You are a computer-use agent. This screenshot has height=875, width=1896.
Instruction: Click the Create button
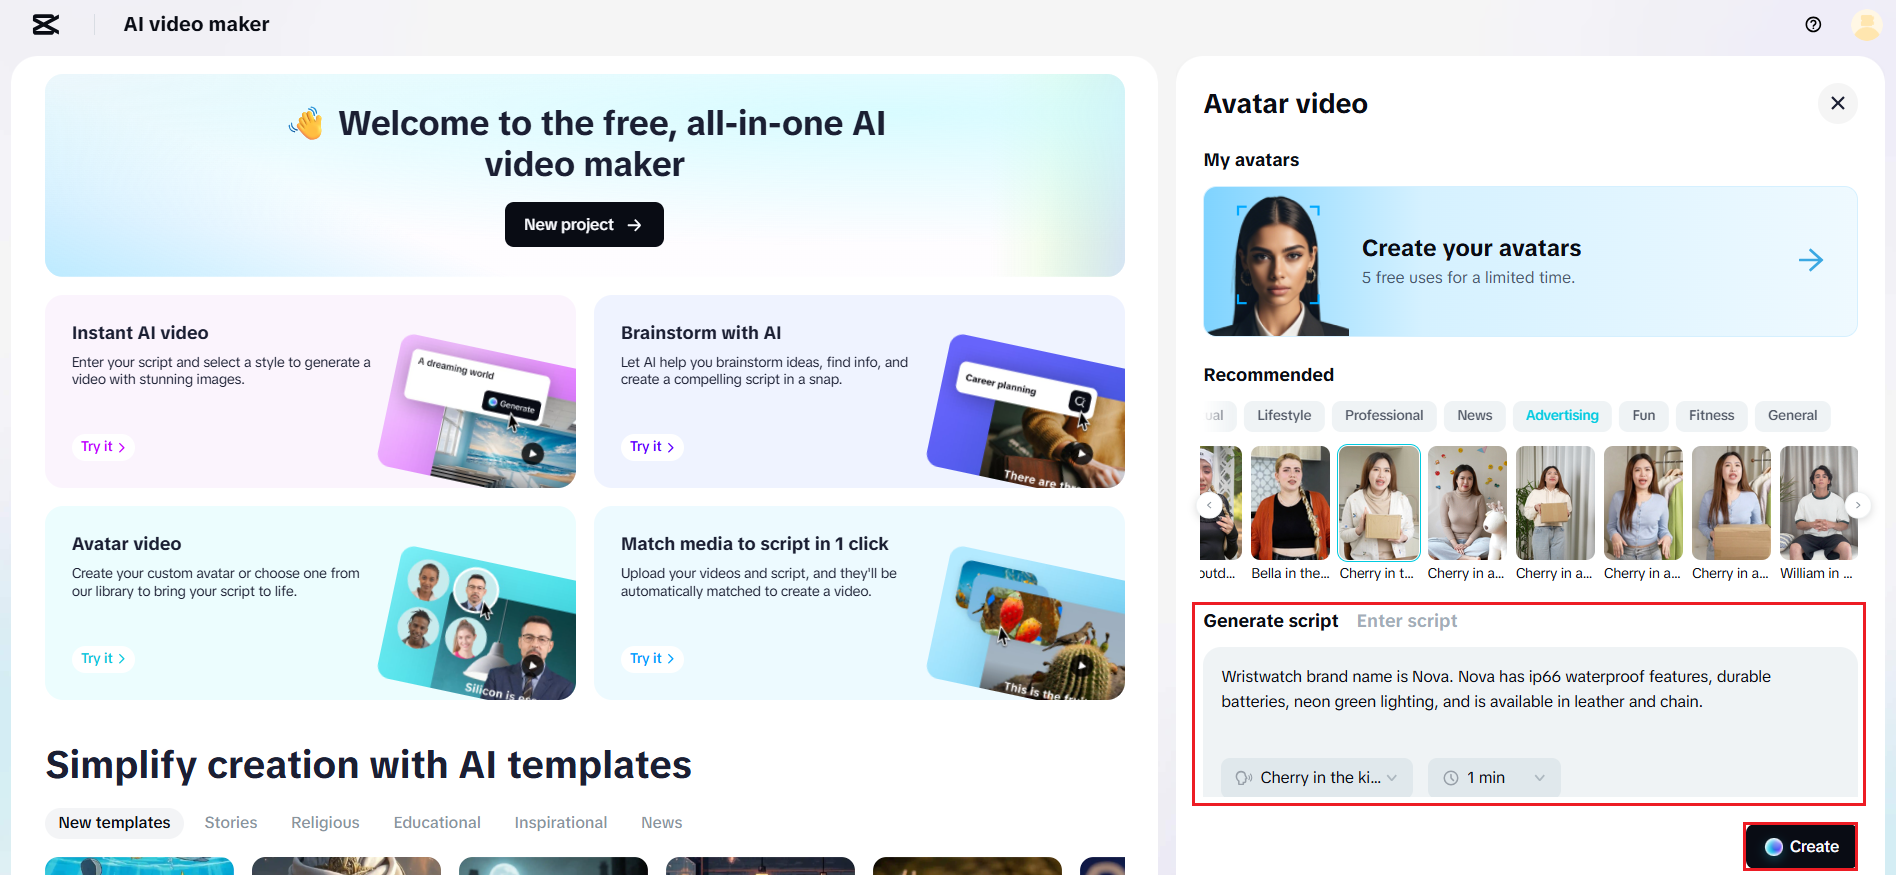1801,846
